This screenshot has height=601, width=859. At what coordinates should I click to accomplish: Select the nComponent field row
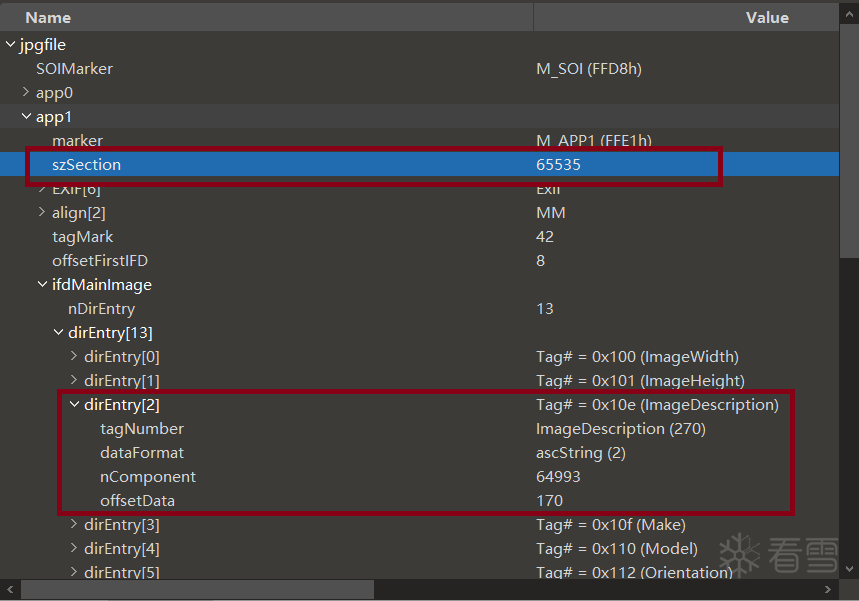(x=148, y=477)
